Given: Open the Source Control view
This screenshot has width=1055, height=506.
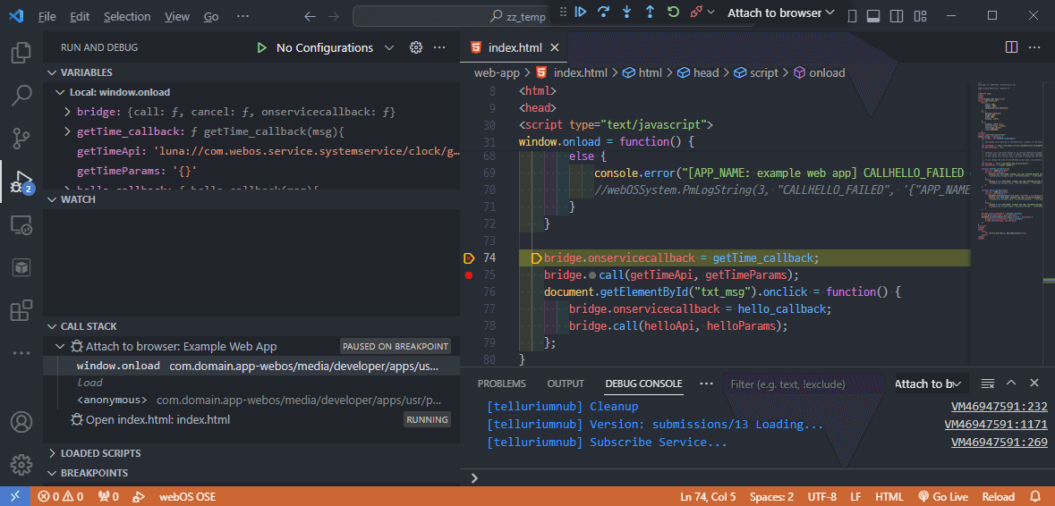Looking at the screenshot, I should click(22, 138).
